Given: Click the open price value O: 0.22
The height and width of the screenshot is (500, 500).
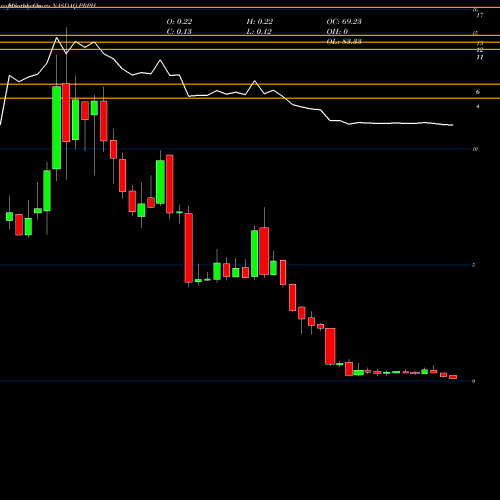Looking at the screenshot, I should pyautogui.click(x=179, y=21).
